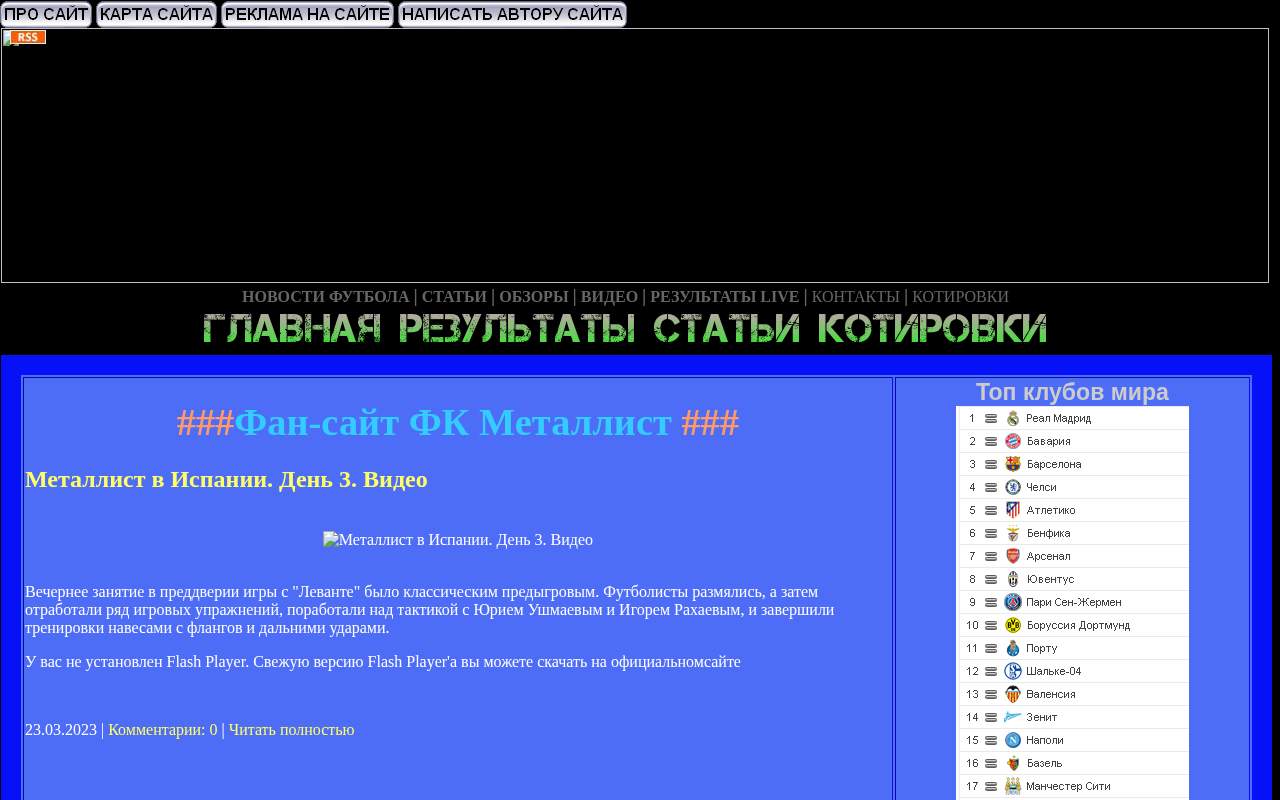Click НАПИСАТЬ АВТОРУ САЙТА button
This screenshot has width=1280, height=800.
point(512,14)
